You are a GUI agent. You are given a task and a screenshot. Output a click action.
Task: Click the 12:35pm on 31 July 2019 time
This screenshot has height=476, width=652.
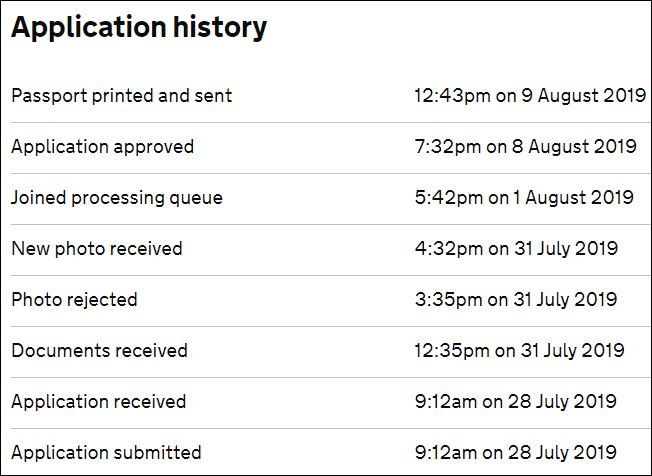click(x=519, y=350)
